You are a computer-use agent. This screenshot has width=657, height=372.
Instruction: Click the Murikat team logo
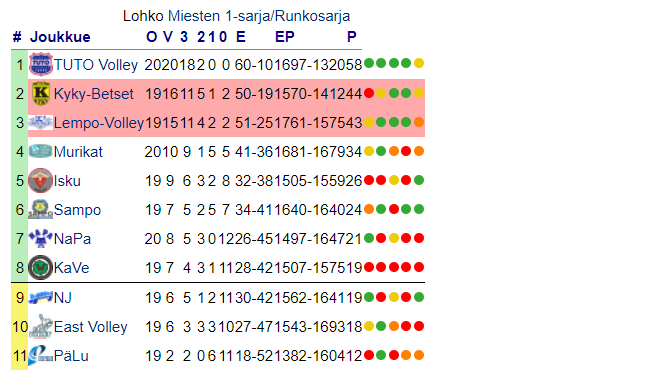tap(41, 151)
